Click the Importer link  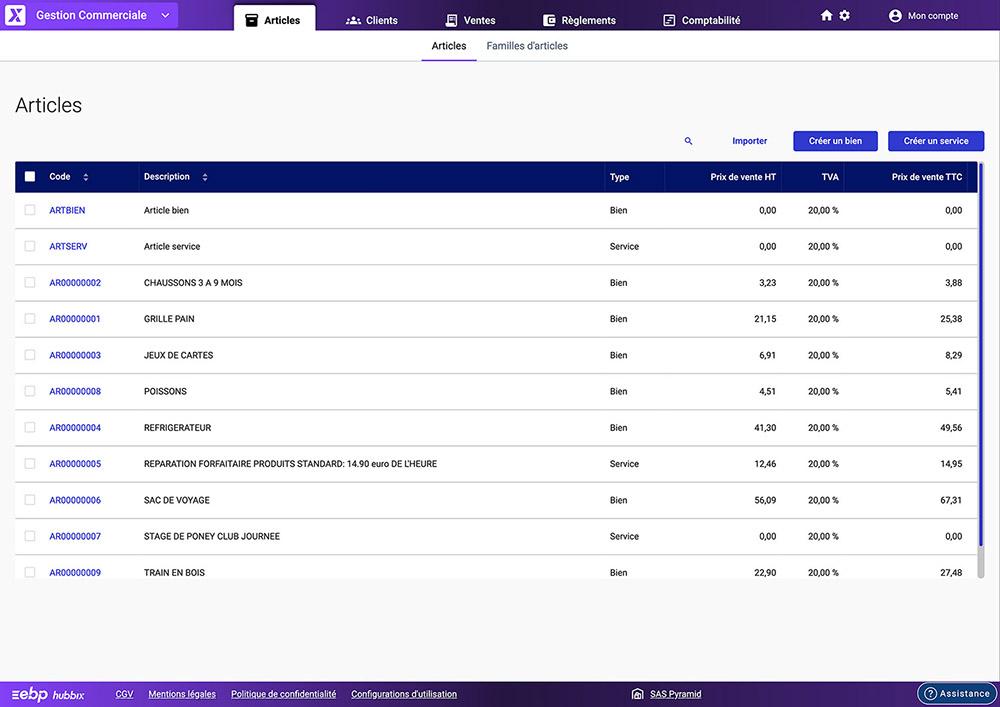tap(749, 140)
